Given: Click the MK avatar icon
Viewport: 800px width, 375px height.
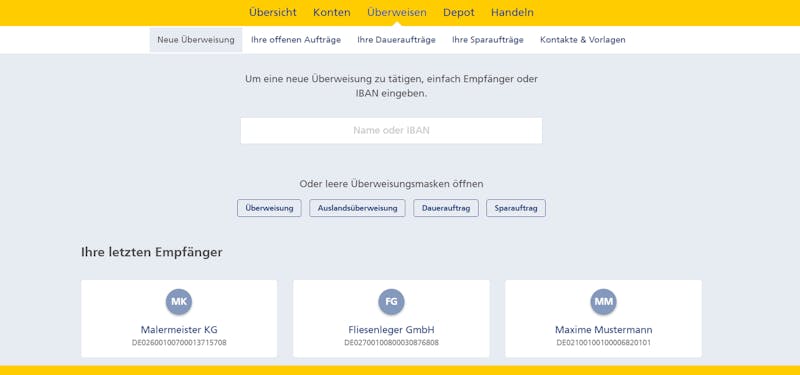Looking at the screenshot, I should pyautogui.click(x=179, y=302).
